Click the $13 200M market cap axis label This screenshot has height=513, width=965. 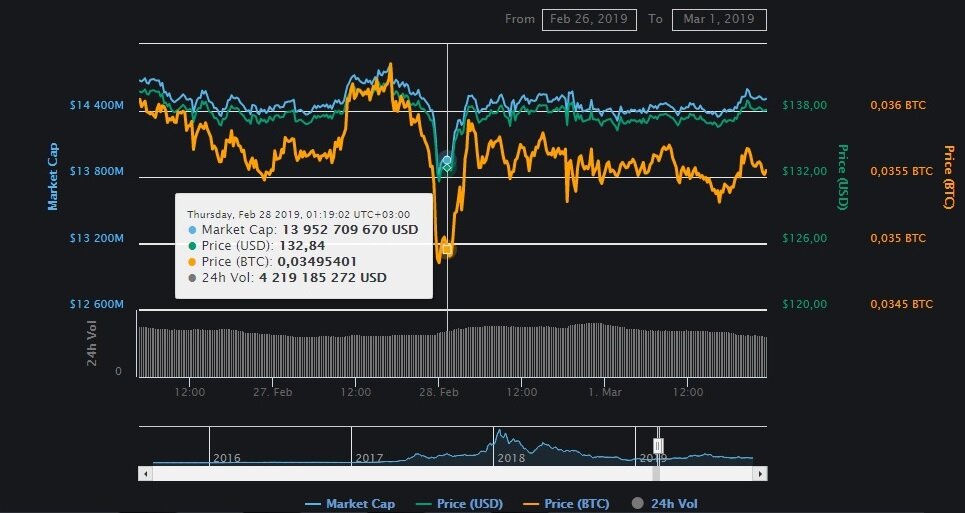pyautogui.click(x=97, y=238)
